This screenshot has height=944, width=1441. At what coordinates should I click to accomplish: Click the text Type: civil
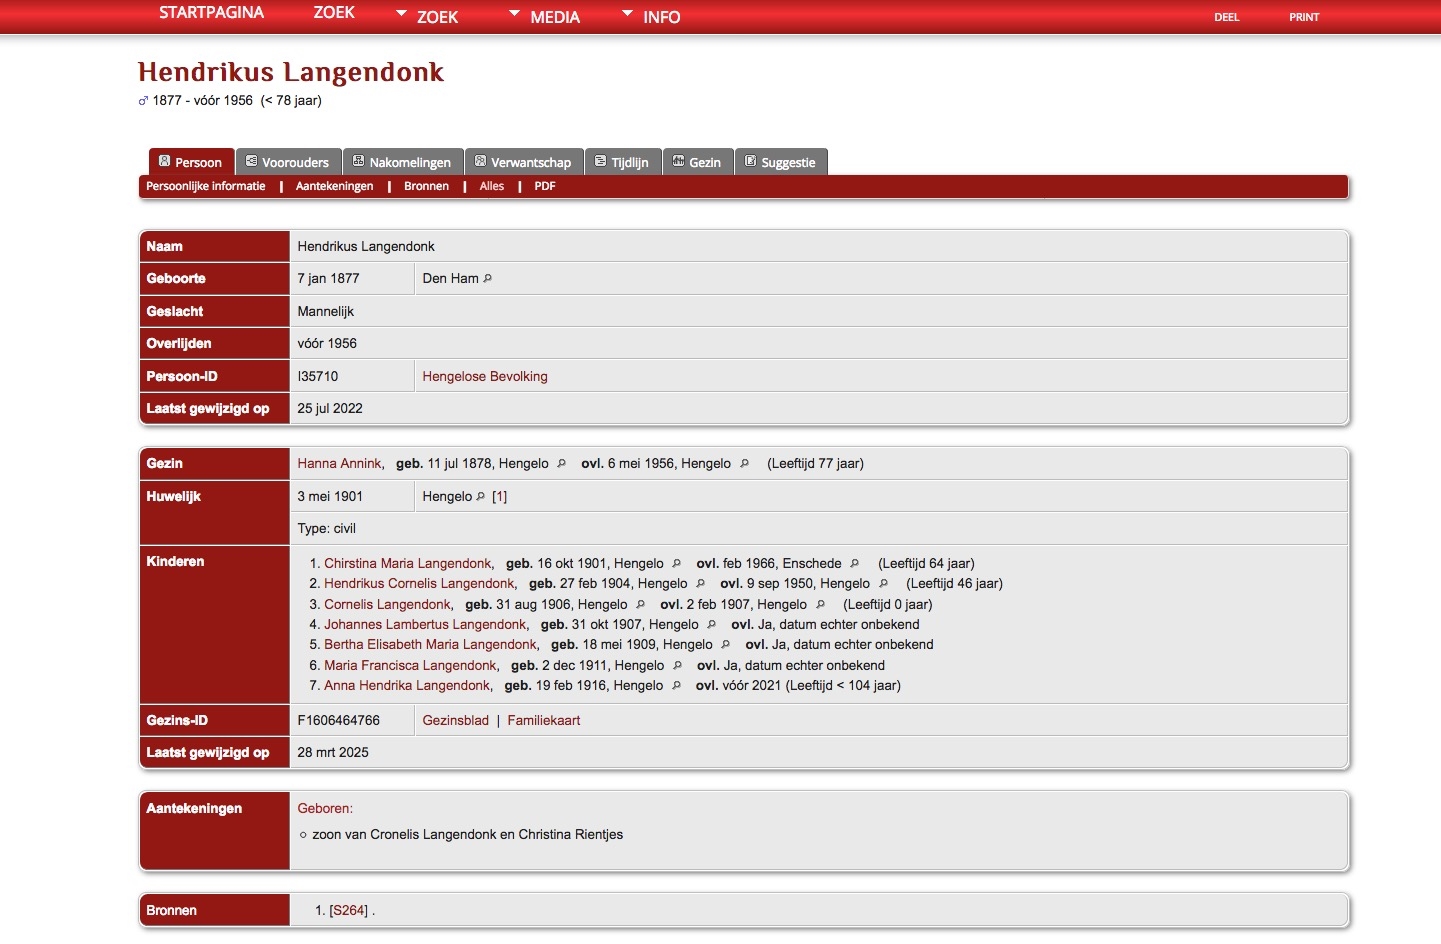tap(327, 529)
